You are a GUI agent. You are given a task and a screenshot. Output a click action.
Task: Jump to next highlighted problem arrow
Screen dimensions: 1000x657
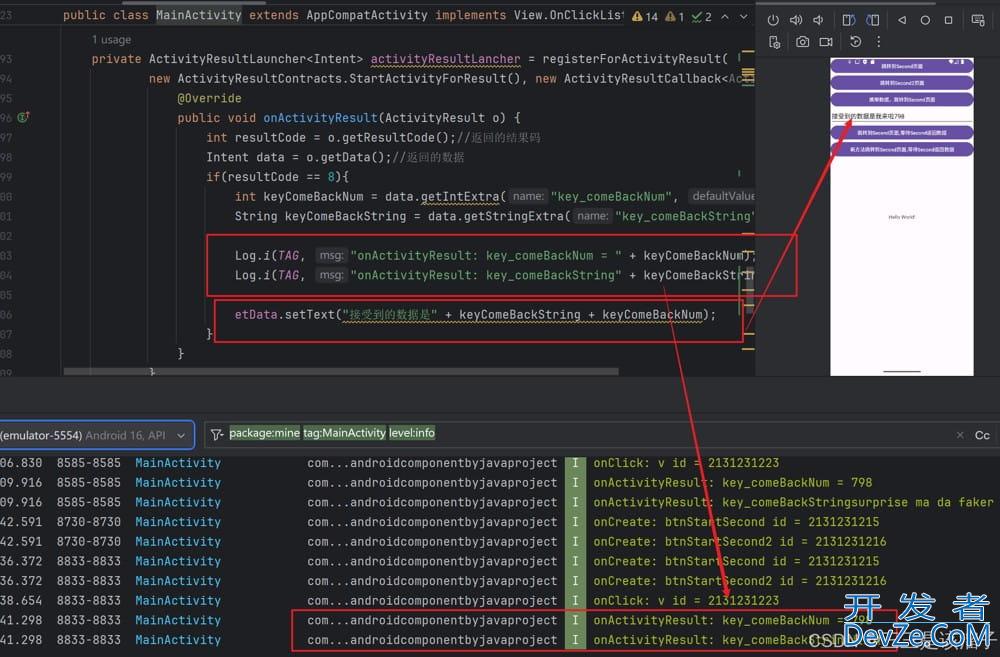coord(743,17)
